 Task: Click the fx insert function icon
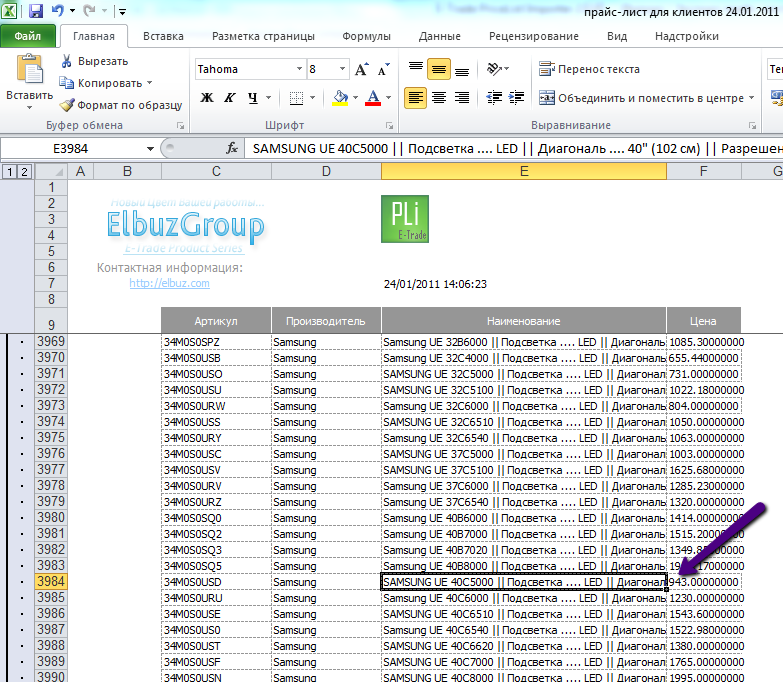click(x=232, y=148)
